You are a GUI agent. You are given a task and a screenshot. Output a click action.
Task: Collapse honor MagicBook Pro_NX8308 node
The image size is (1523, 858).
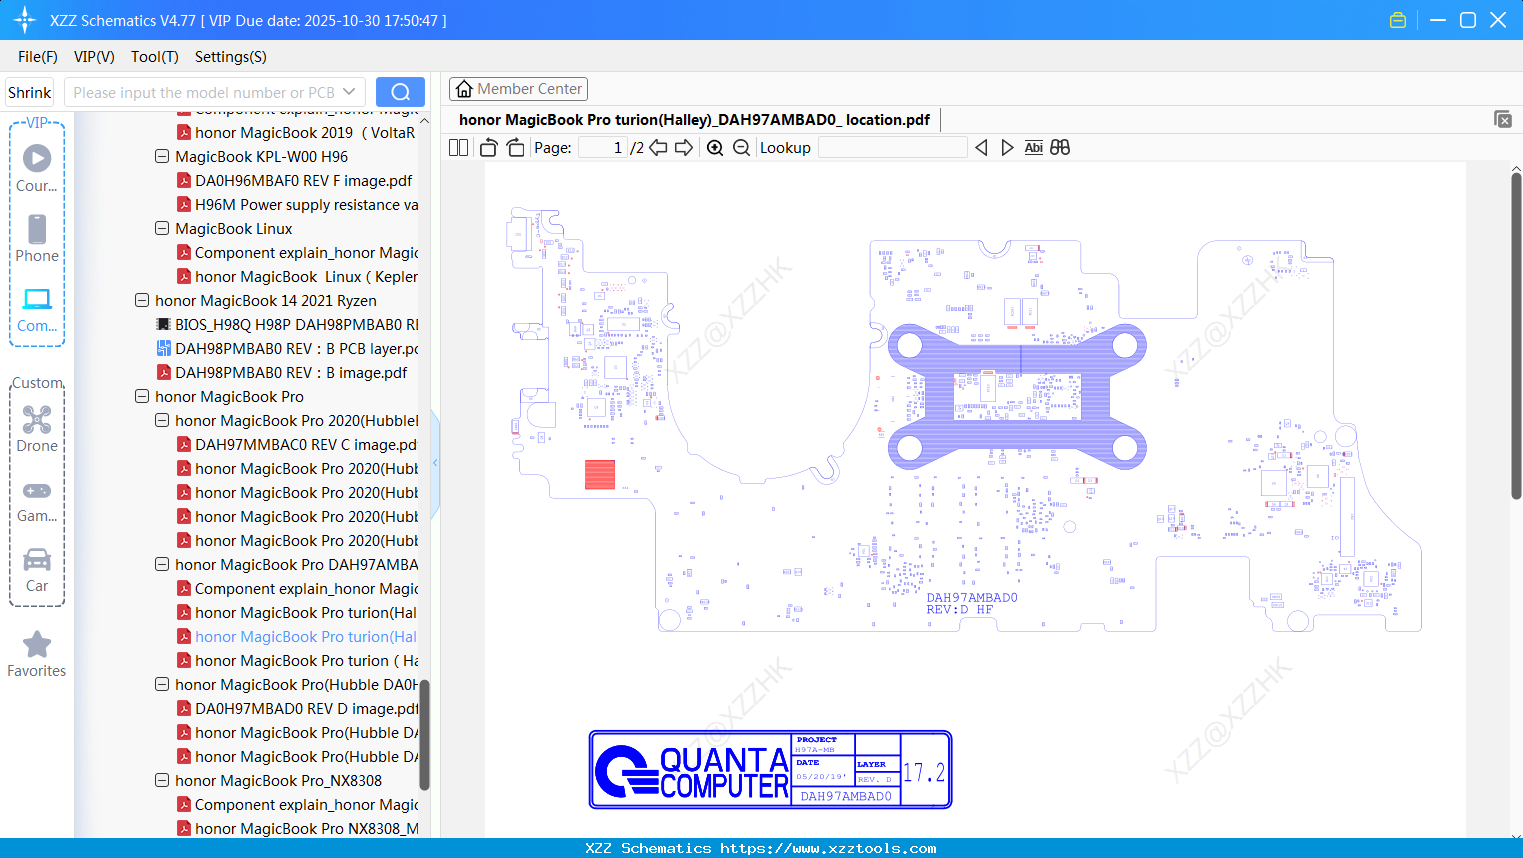coord(162,780)
